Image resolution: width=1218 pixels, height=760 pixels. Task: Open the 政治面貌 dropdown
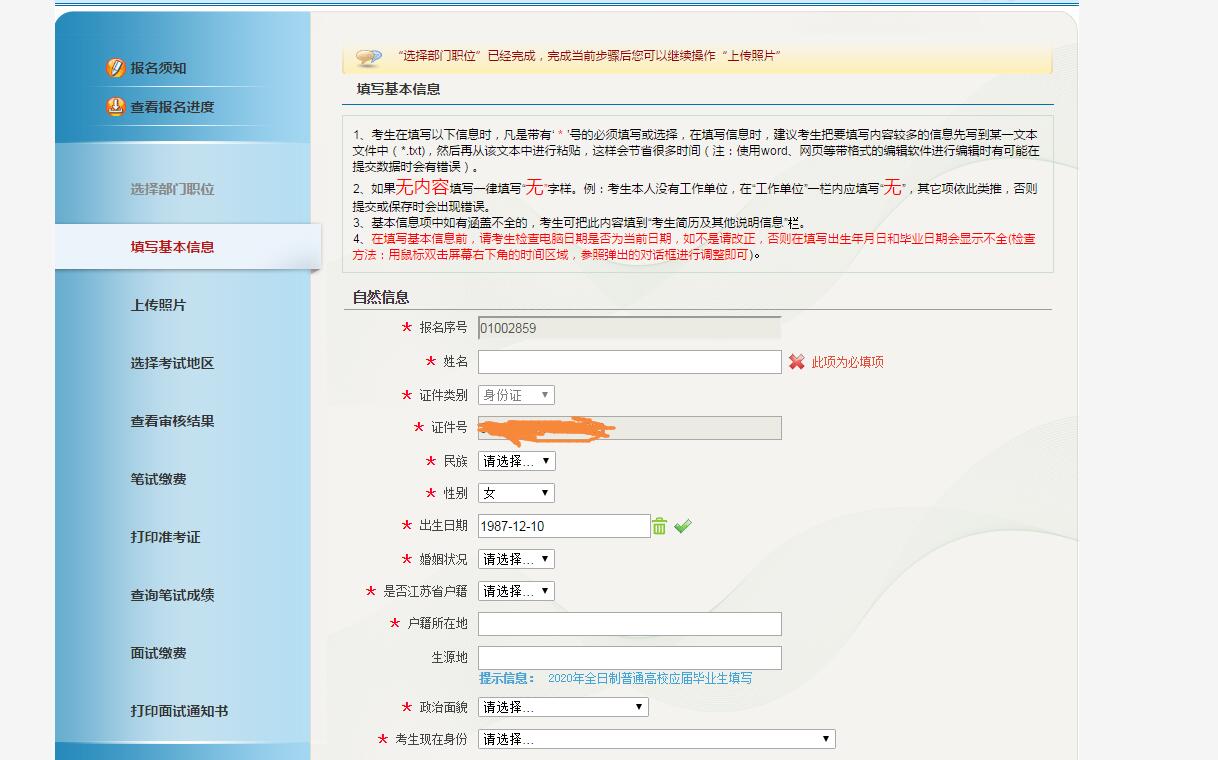coord(563,707)
